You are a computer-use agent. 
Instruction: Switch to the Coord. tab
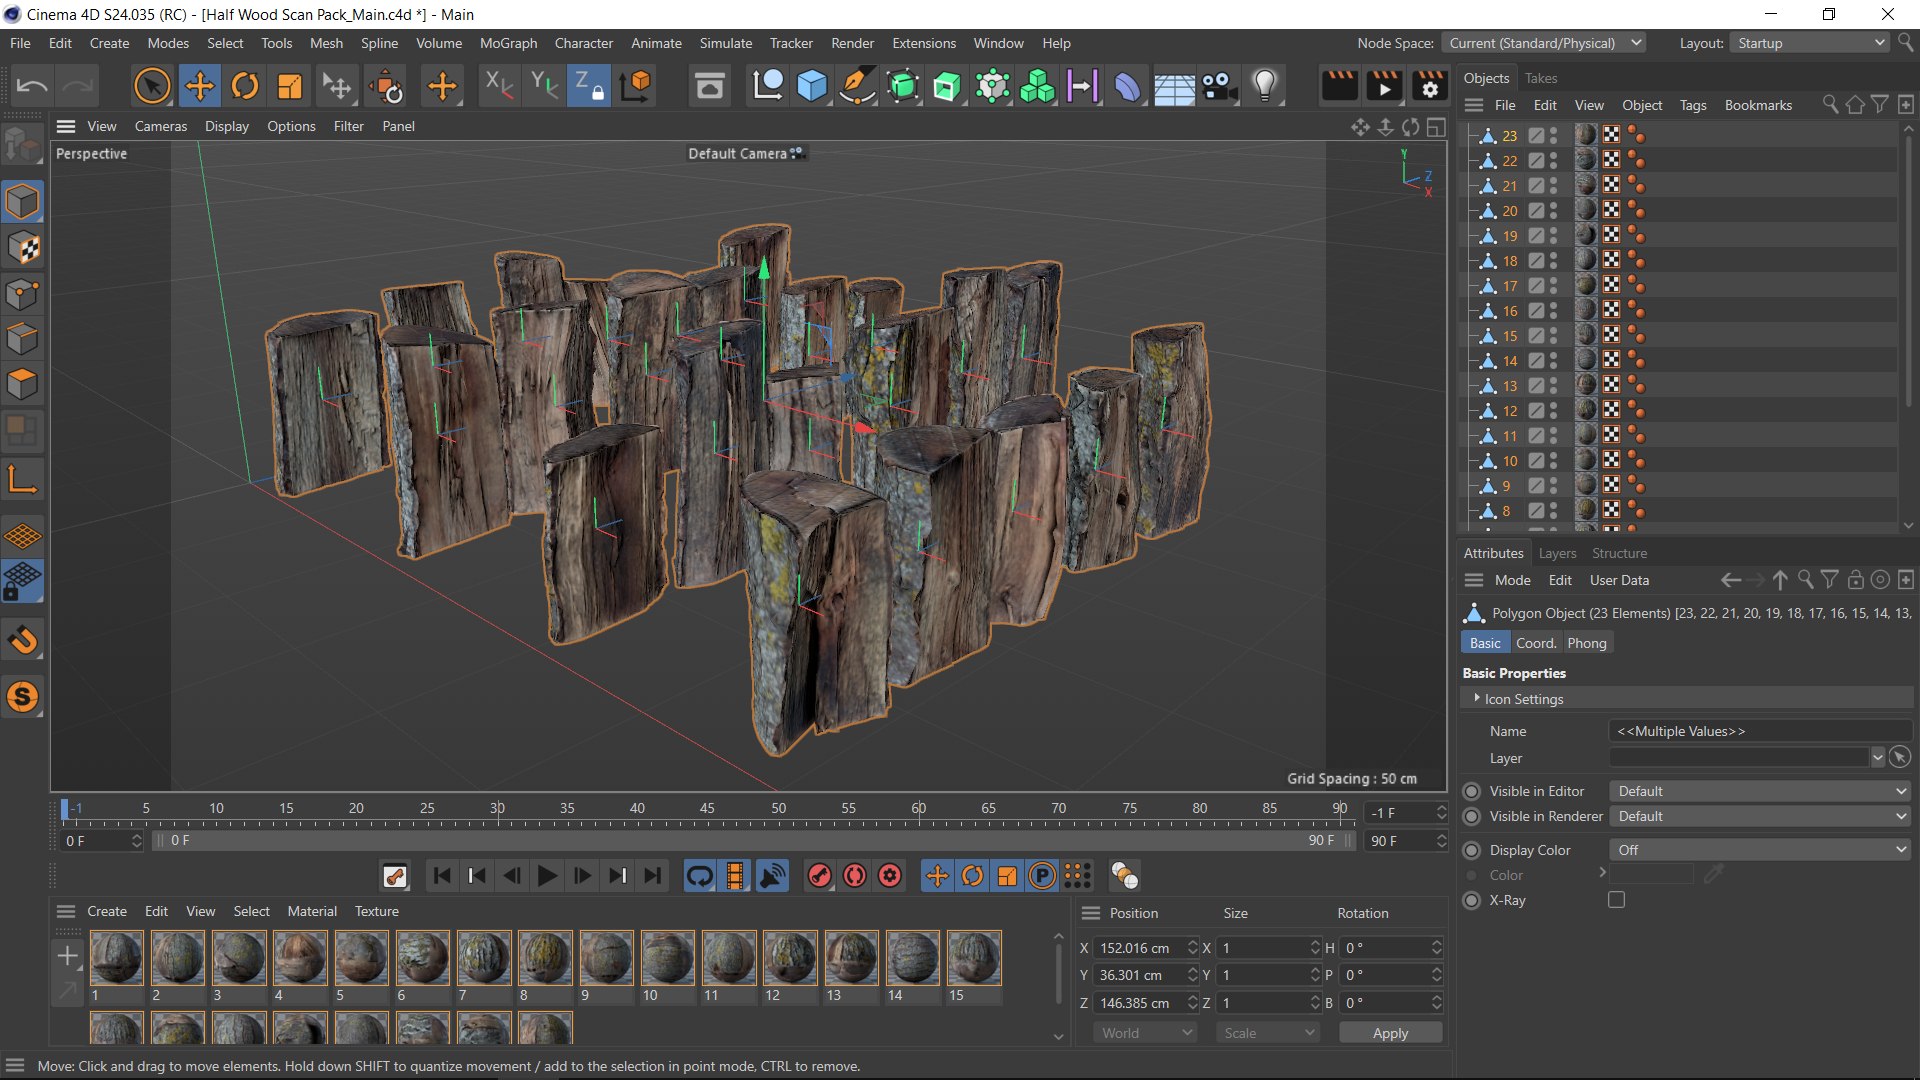(1536, 643)
